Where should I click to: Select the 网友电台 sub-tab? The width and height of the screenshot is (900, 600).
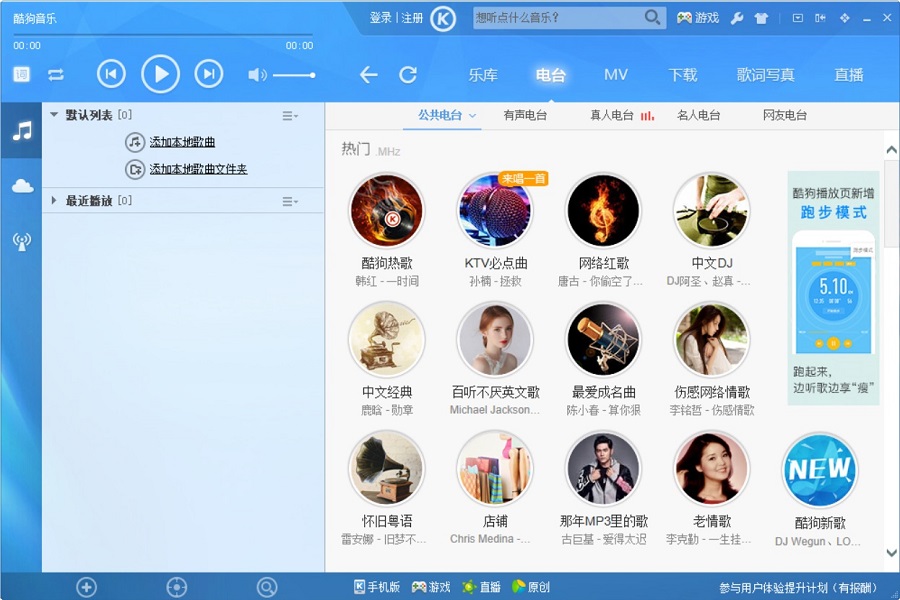click(785, 115)
